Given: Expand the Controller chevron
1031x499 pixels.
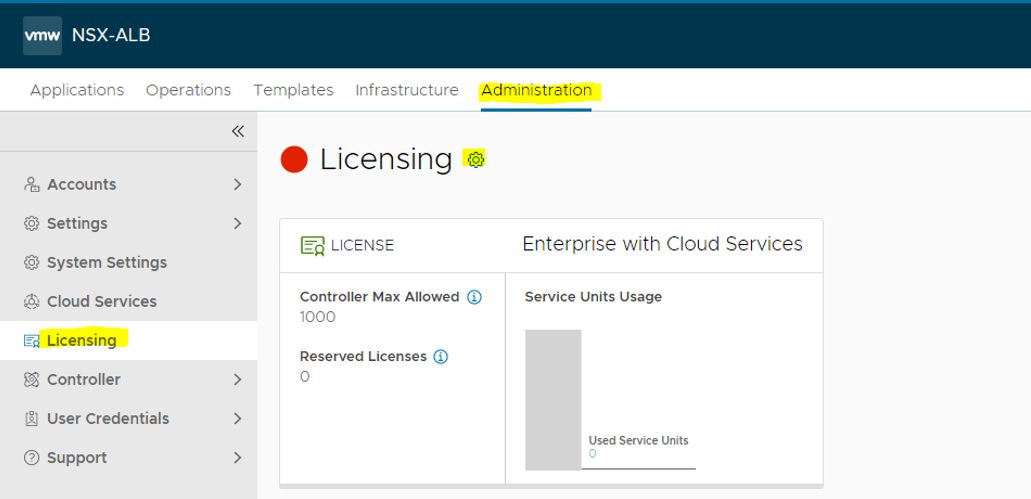Looking at the screenshot, I should point(237,379).
